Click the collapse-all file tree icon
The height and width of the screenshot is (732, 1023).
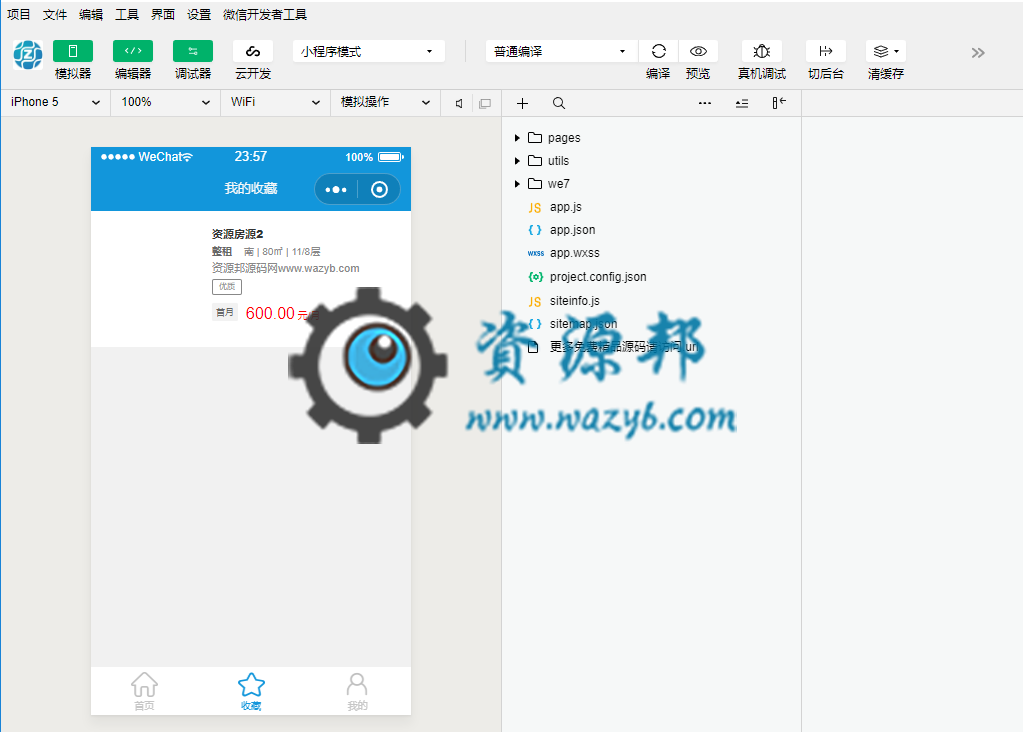point(742,103)
